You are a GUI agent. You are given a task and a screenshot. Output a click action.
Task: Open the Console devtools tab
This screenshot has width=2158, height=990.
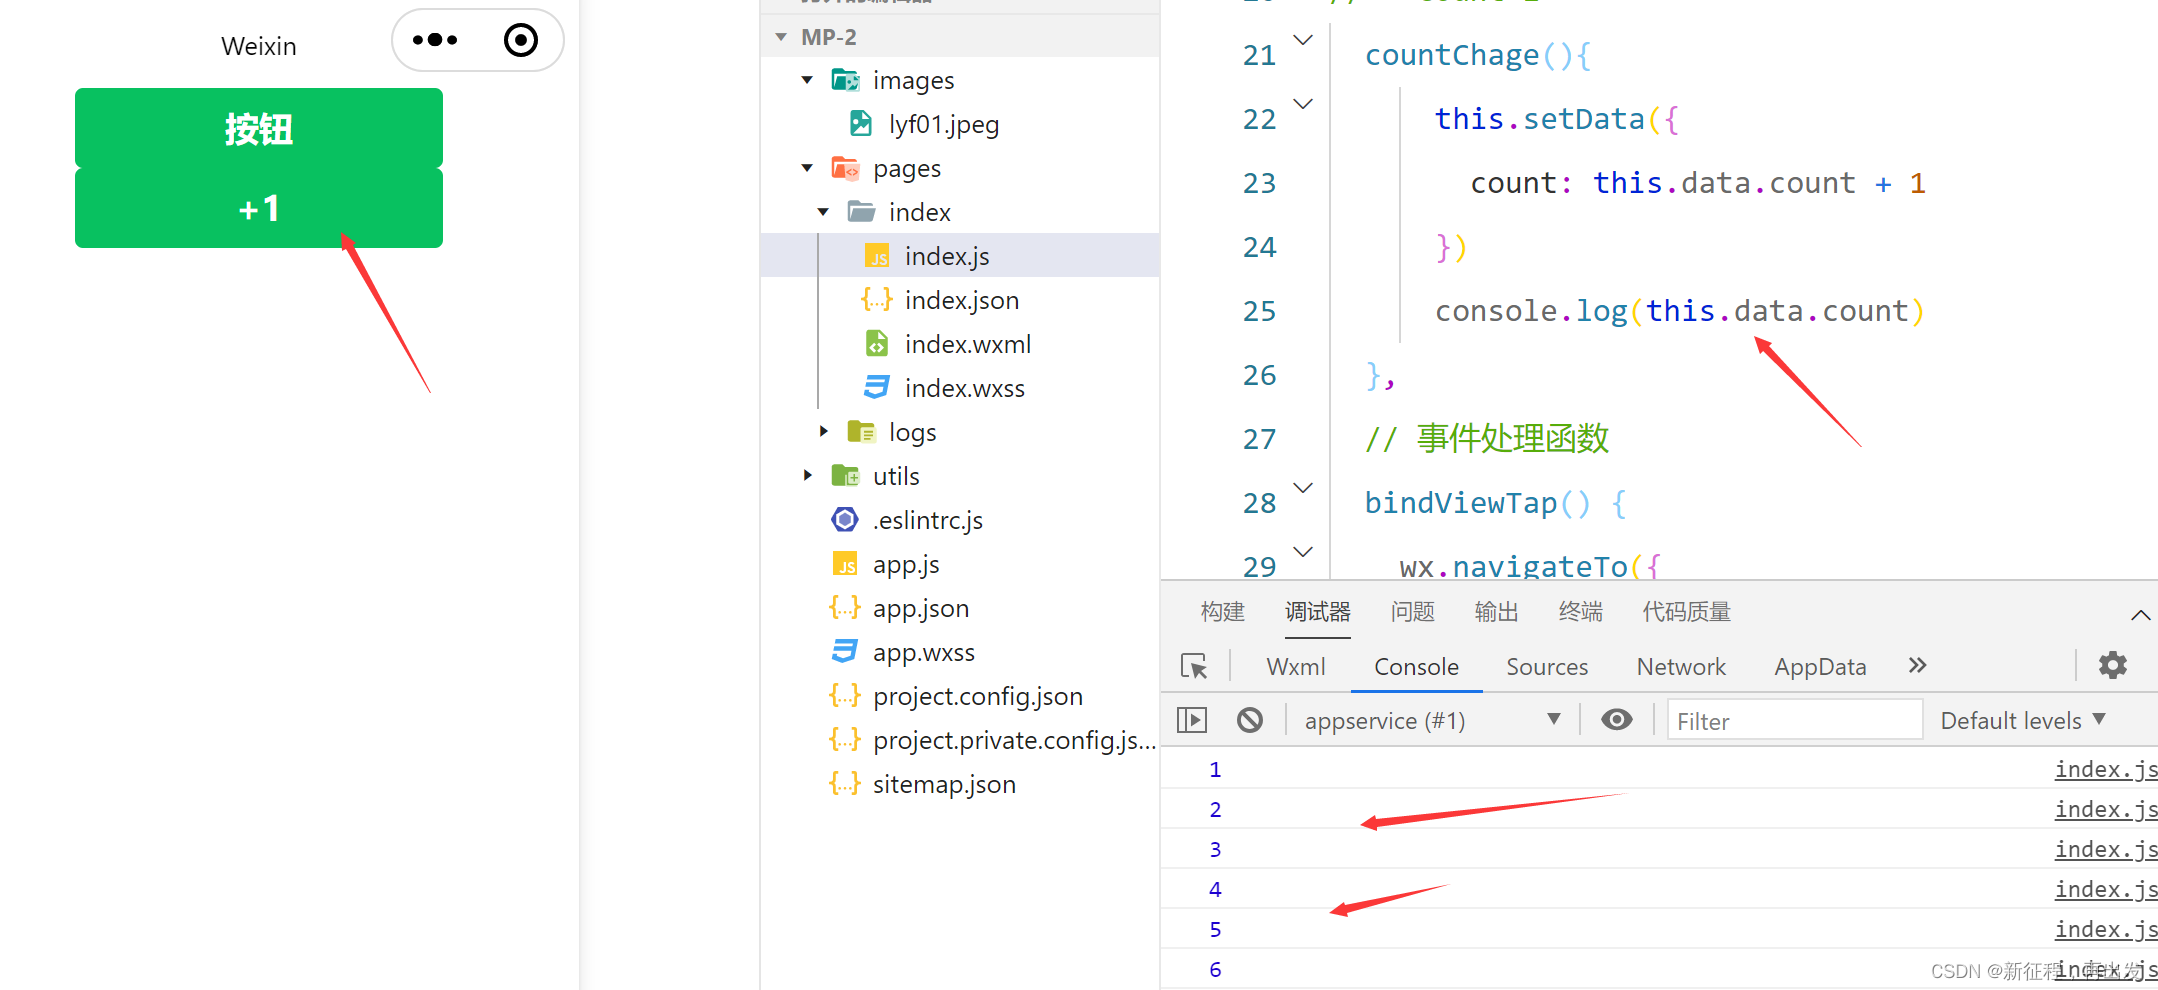point(1416,667)
